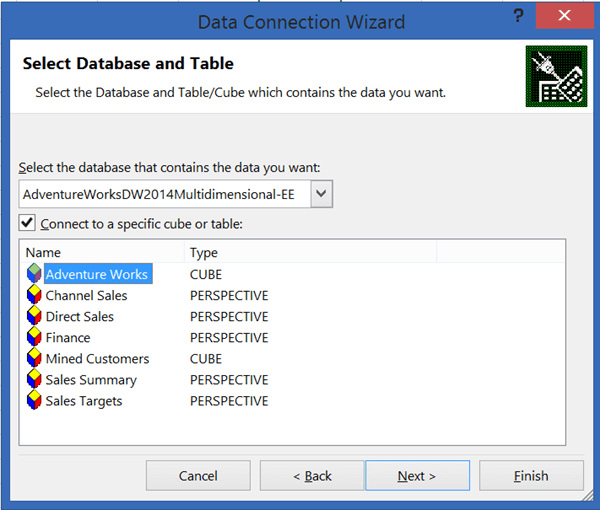Click the Channel Sales perspective icon

[x=34, y=295]
